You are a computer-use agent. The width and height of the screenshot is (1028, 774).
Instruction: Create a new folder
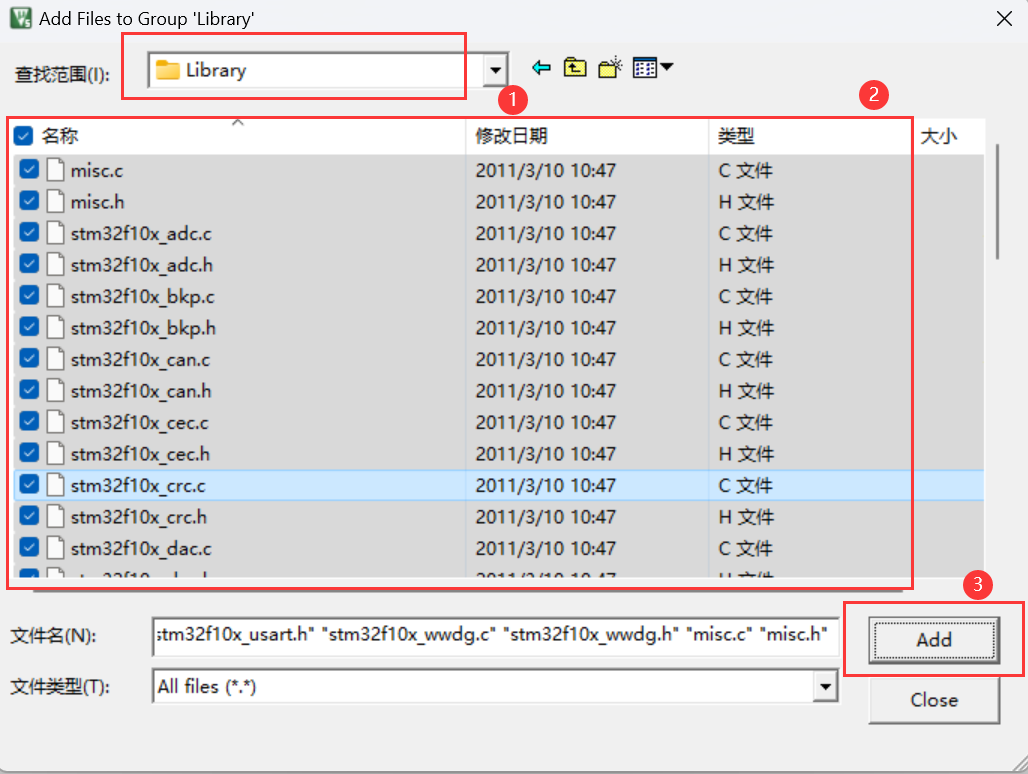610,68
